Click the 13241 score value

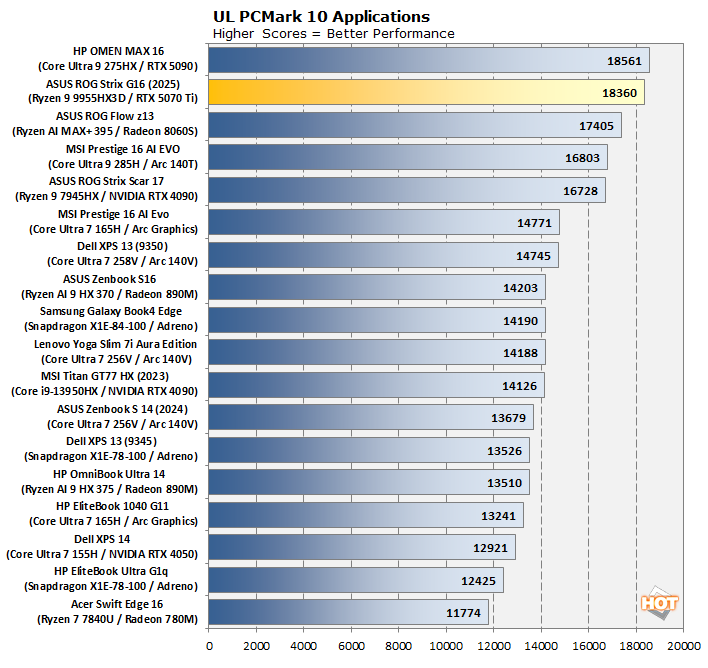(498, 516)
